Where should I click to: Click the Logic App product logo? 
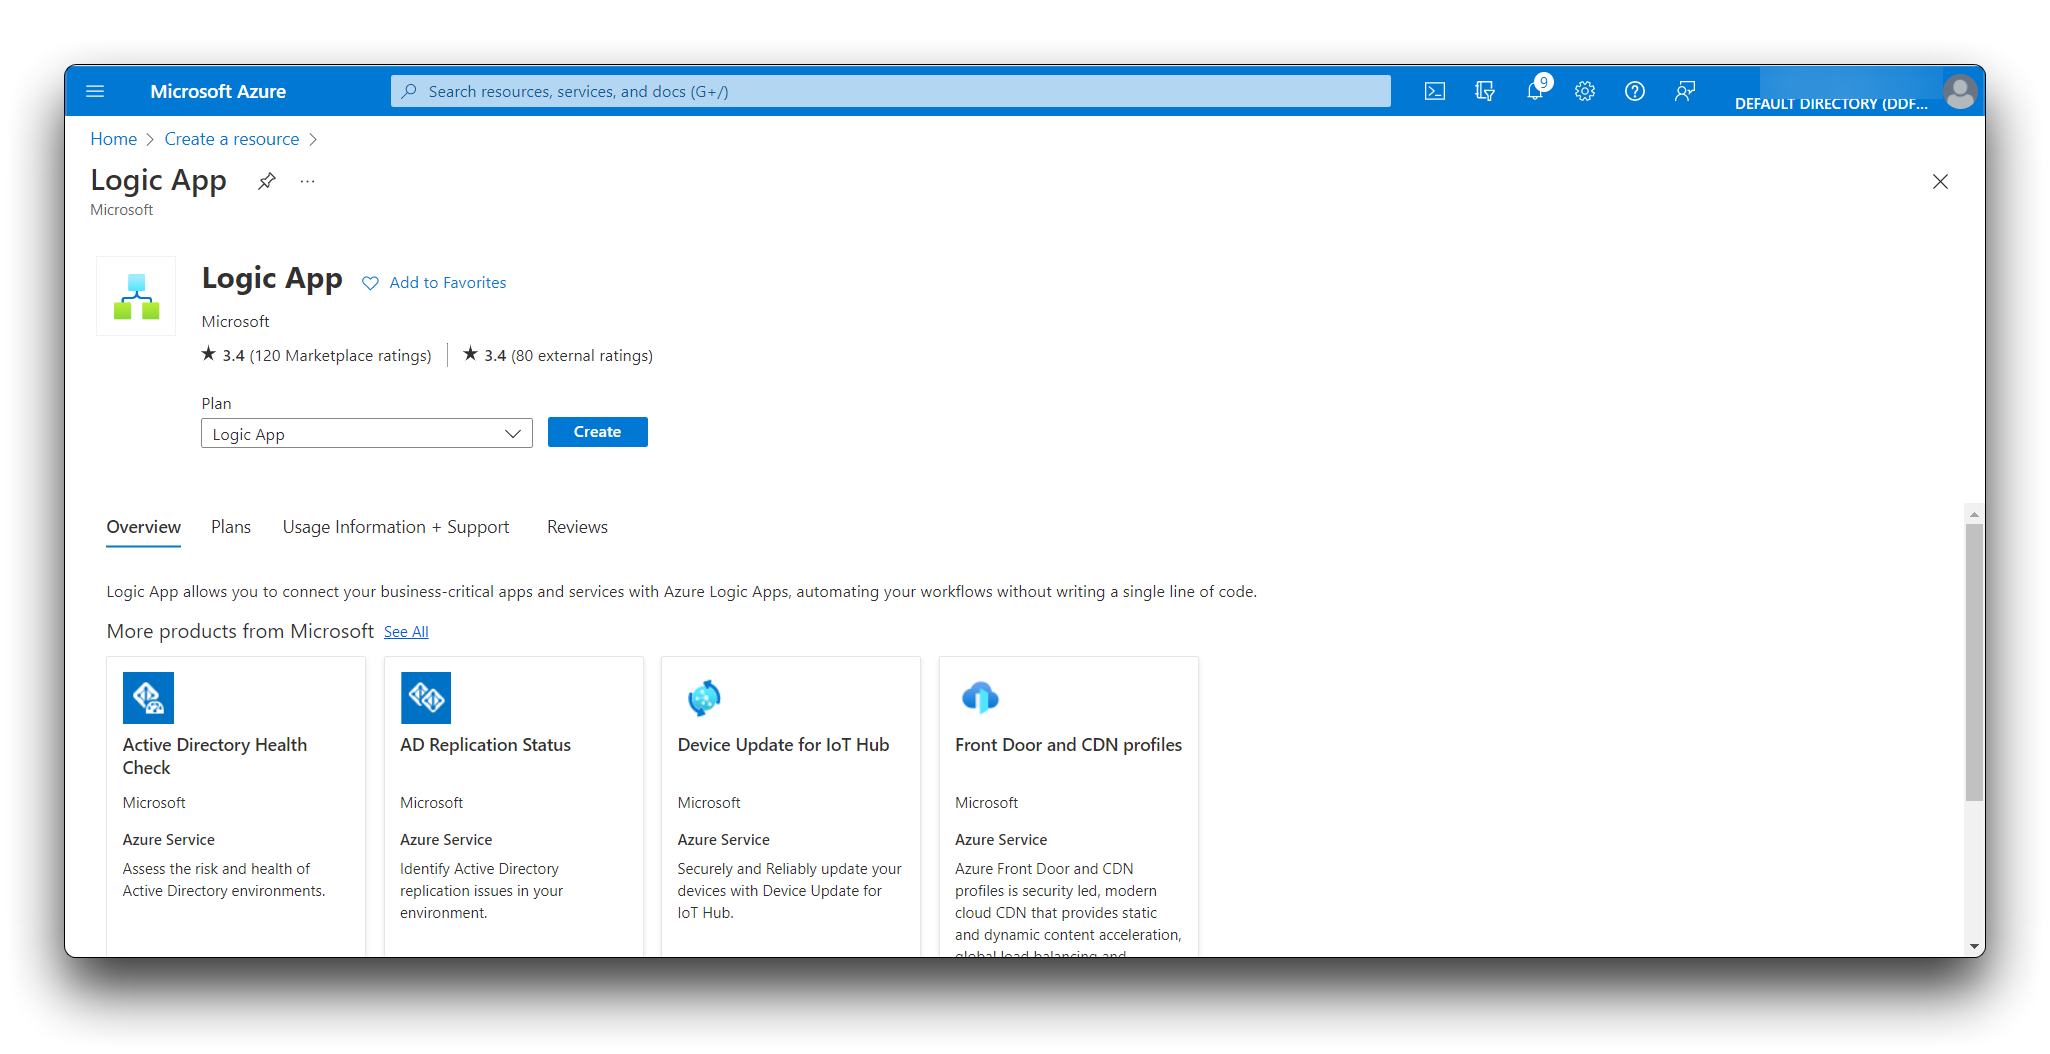pyautogui.click(x=136, y=296)
